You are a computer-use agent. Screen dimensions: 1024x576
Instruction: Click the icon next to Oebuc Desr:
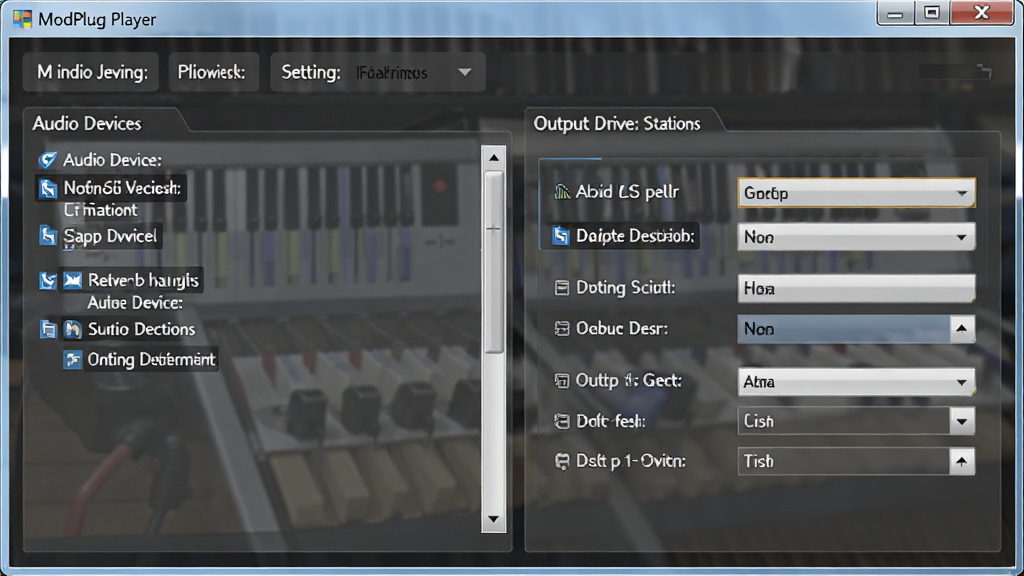(x=562, y=328)
